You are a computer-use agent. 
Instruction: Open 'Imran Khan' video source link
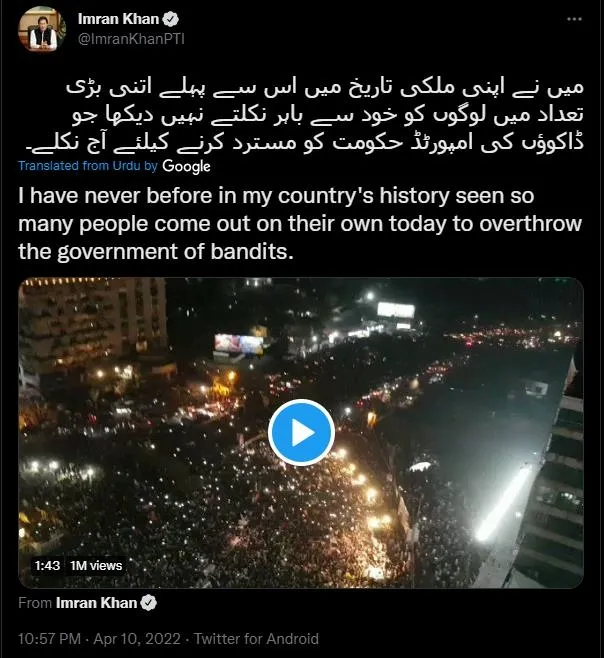pos(97,603)
